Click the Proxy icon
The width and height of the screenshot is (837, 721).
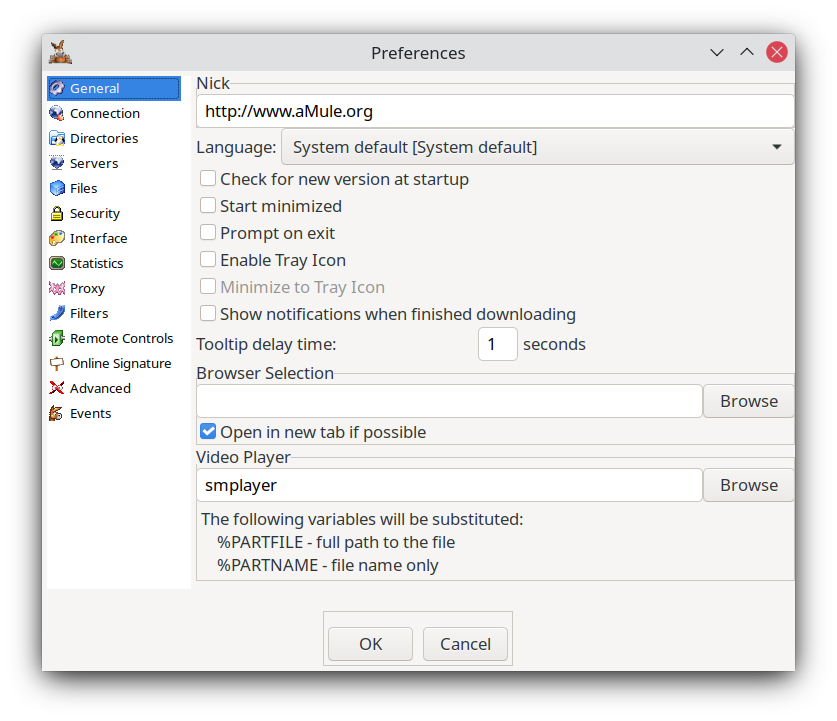[x=57, y=288]
